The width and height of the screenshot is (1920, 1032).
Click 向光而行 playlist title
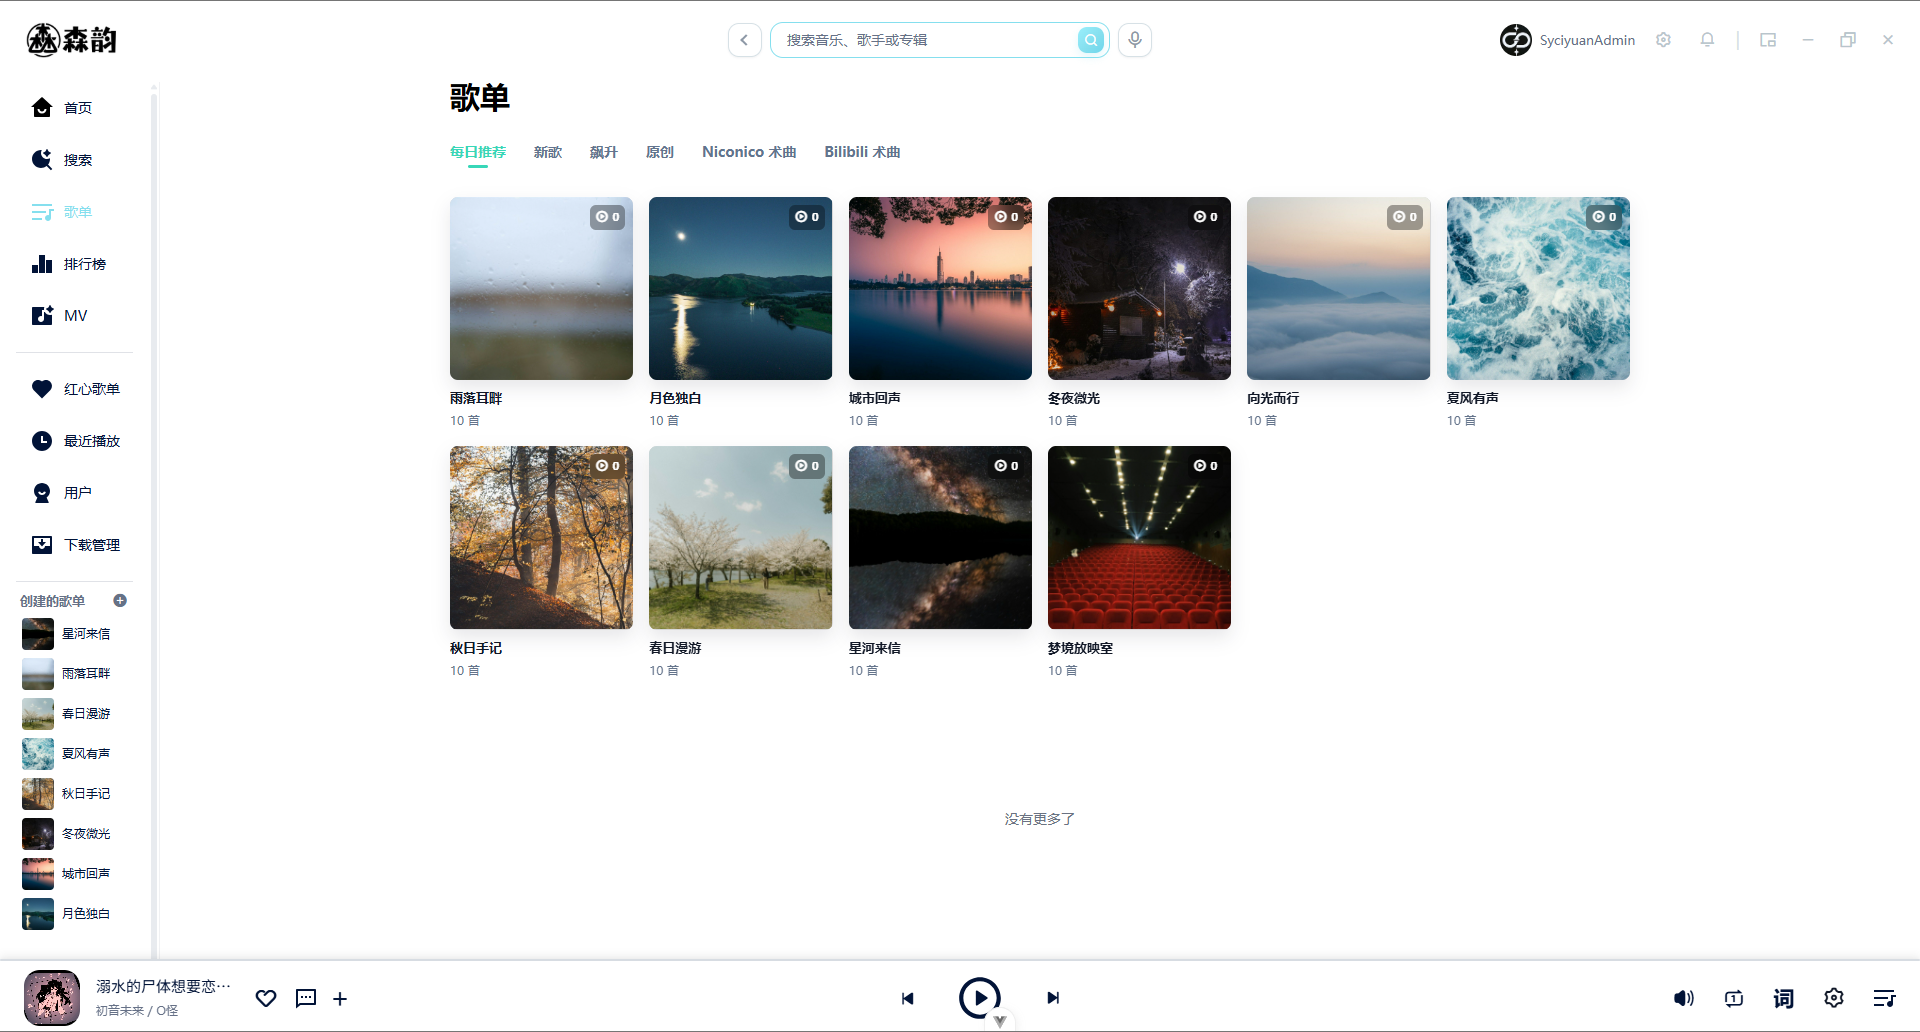point(1273,398)
